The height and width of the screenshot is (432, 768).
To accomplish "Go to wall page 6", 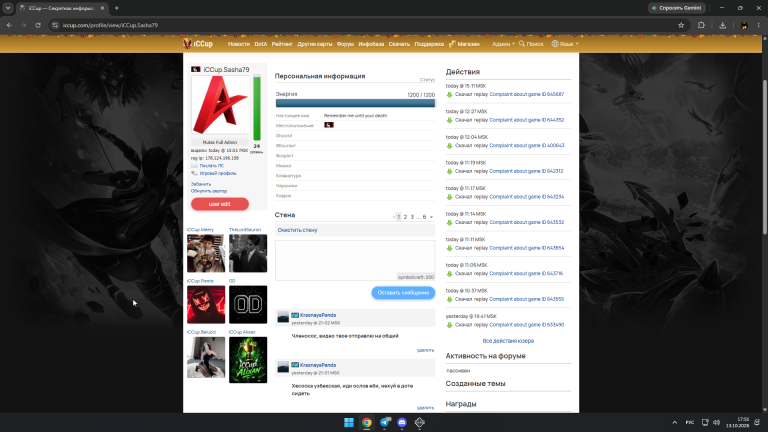I will [x=424, y=217].
